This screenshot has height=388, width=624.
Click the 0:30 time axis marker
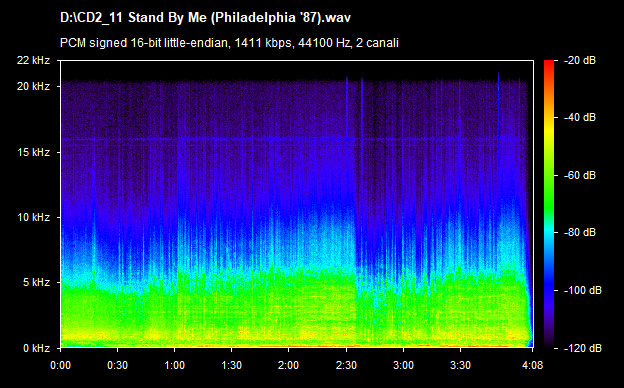(117, 365)
